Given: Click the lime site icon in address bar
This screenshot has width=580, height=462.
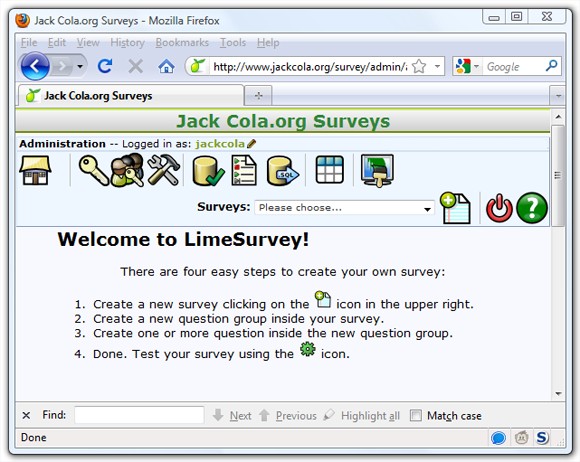Looking at the screenshot, I should click(x=198, y=66).
